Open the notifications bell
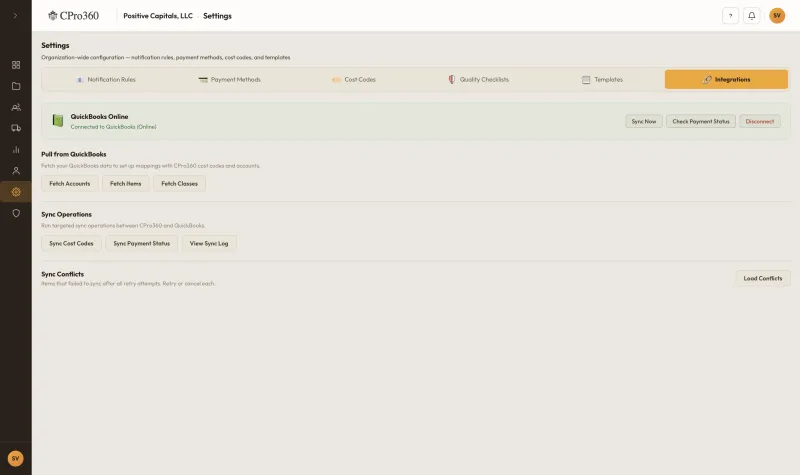 coord(752,16)
